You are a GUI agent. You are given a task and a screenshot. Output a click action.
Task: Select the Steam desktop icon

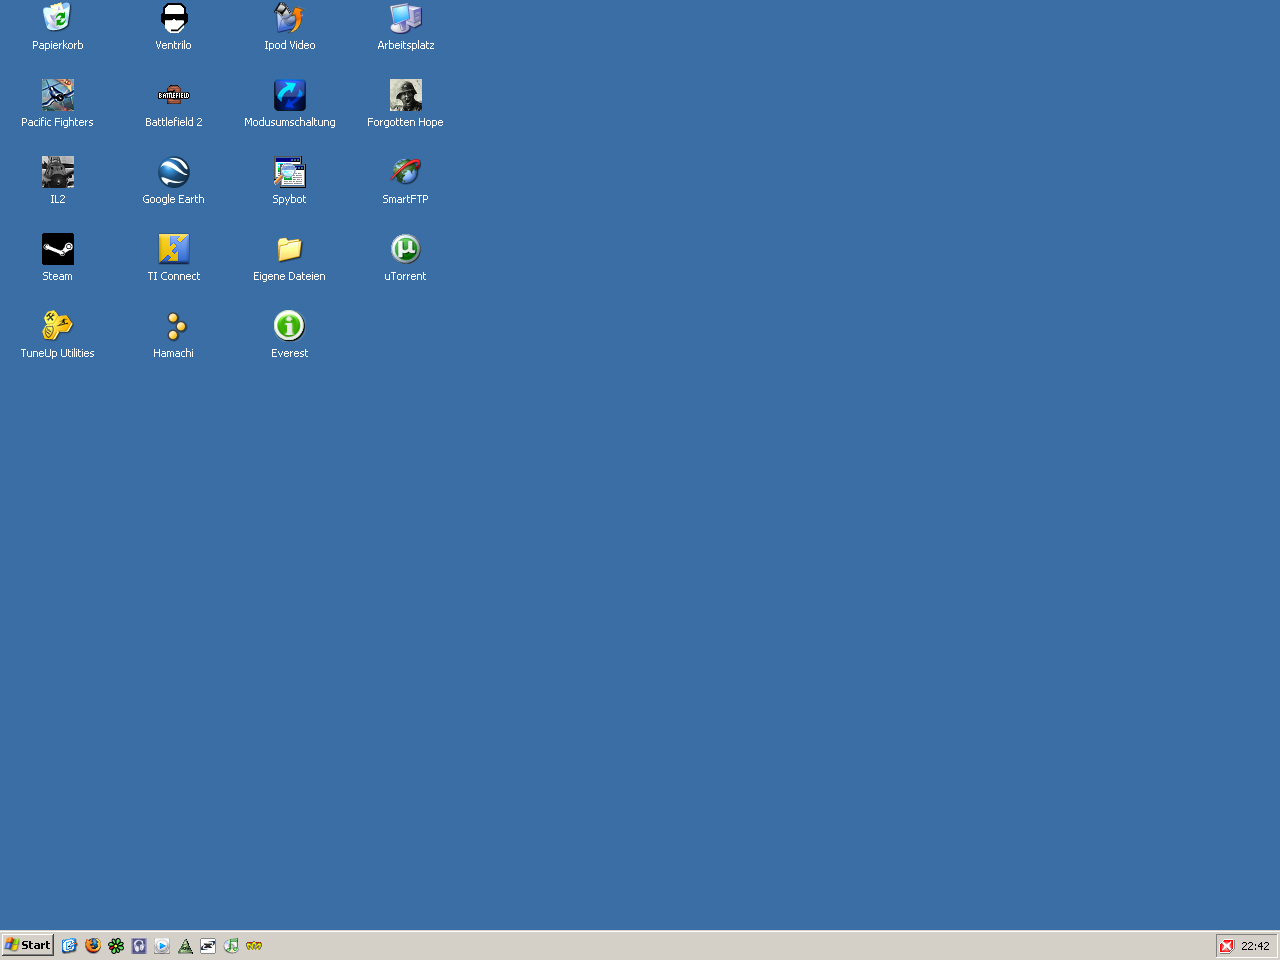coord(58,249)
